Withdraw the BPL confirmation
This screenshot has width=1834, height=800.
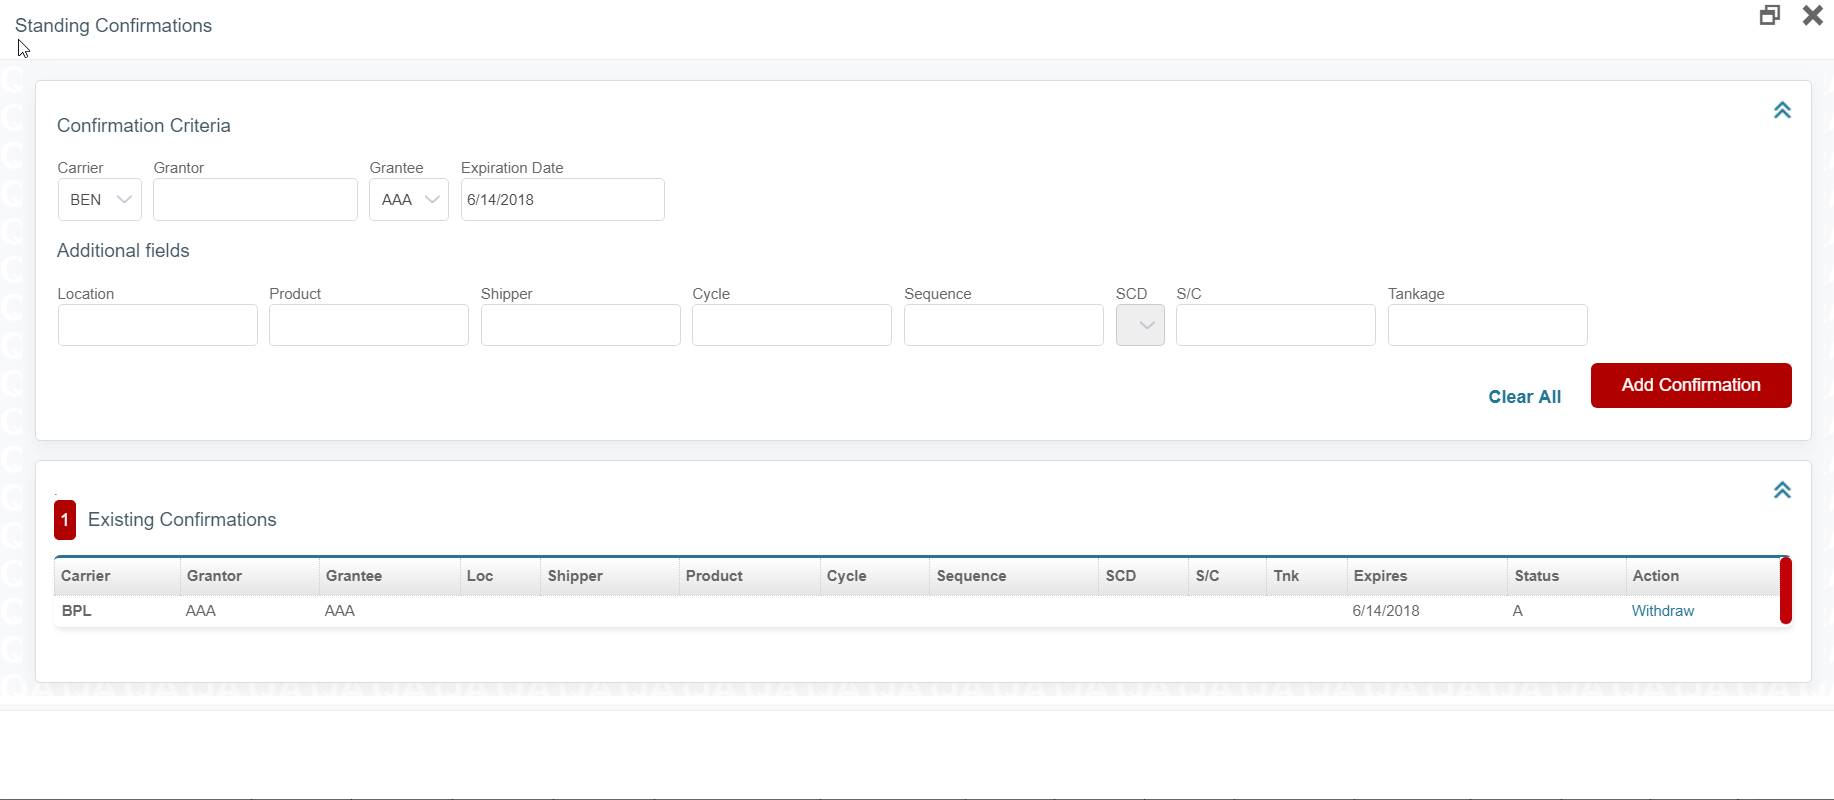coord(1662,611)
